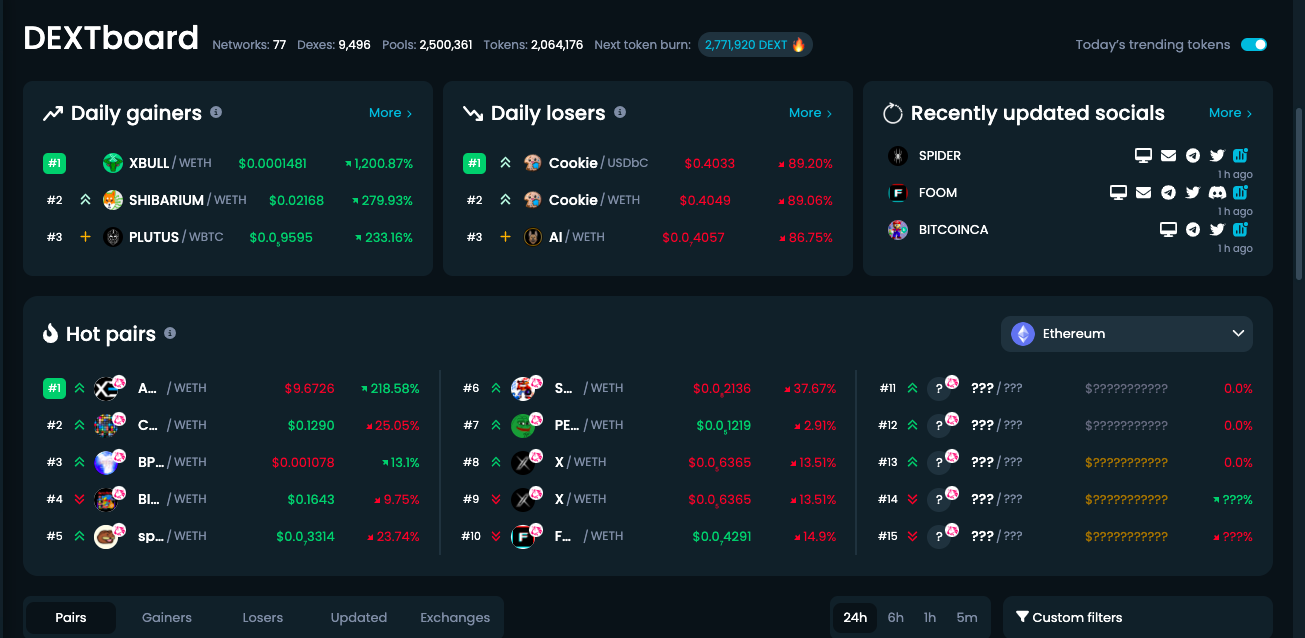Click the XBULL token logo
This screenshot has height=638, width=1305.
point(113,163)
